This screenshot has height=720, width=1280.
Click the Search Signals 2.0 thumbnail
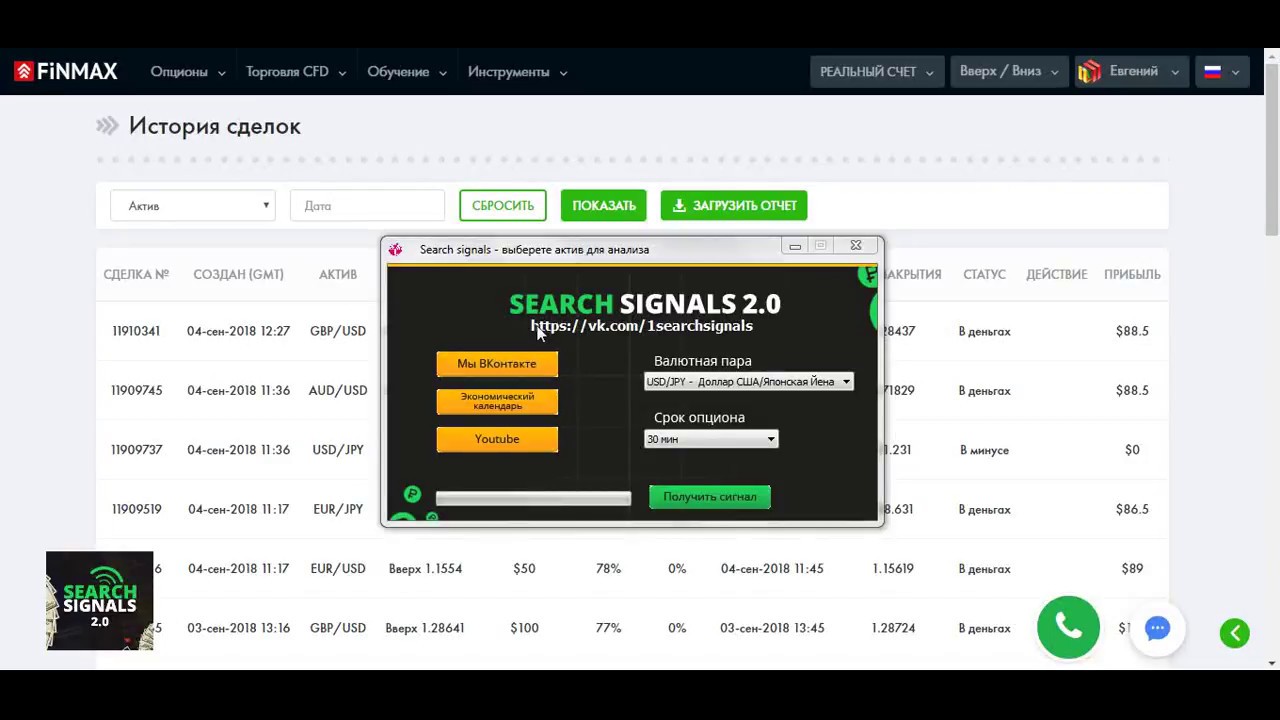tap(100, 601)
